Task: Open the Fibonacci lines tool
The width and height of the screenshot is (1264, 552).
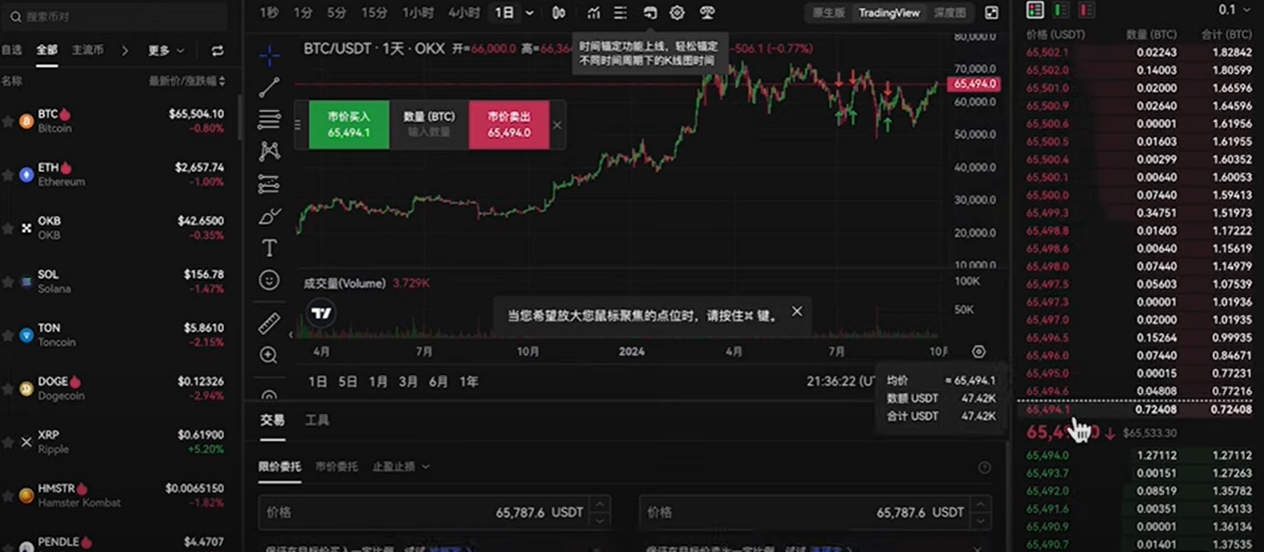Action: [x=269, y=120]
